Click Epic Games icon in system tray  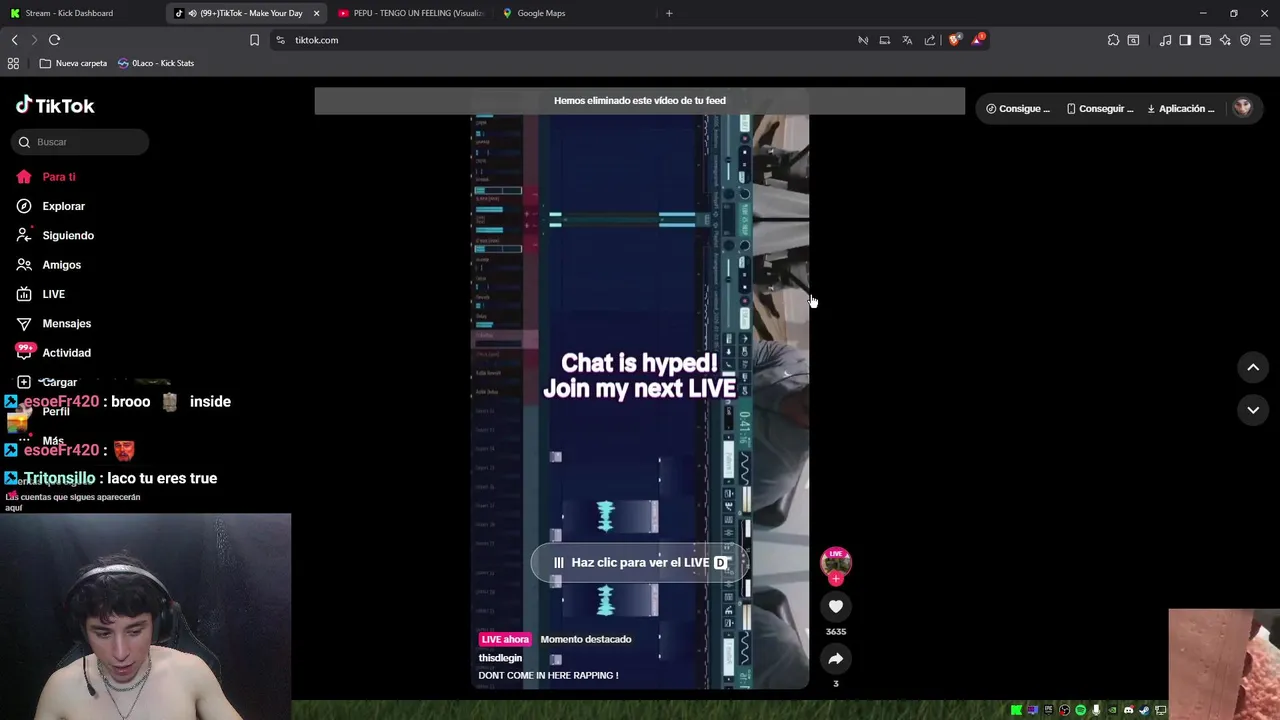pyautogui.click(x=1048, y=710)
